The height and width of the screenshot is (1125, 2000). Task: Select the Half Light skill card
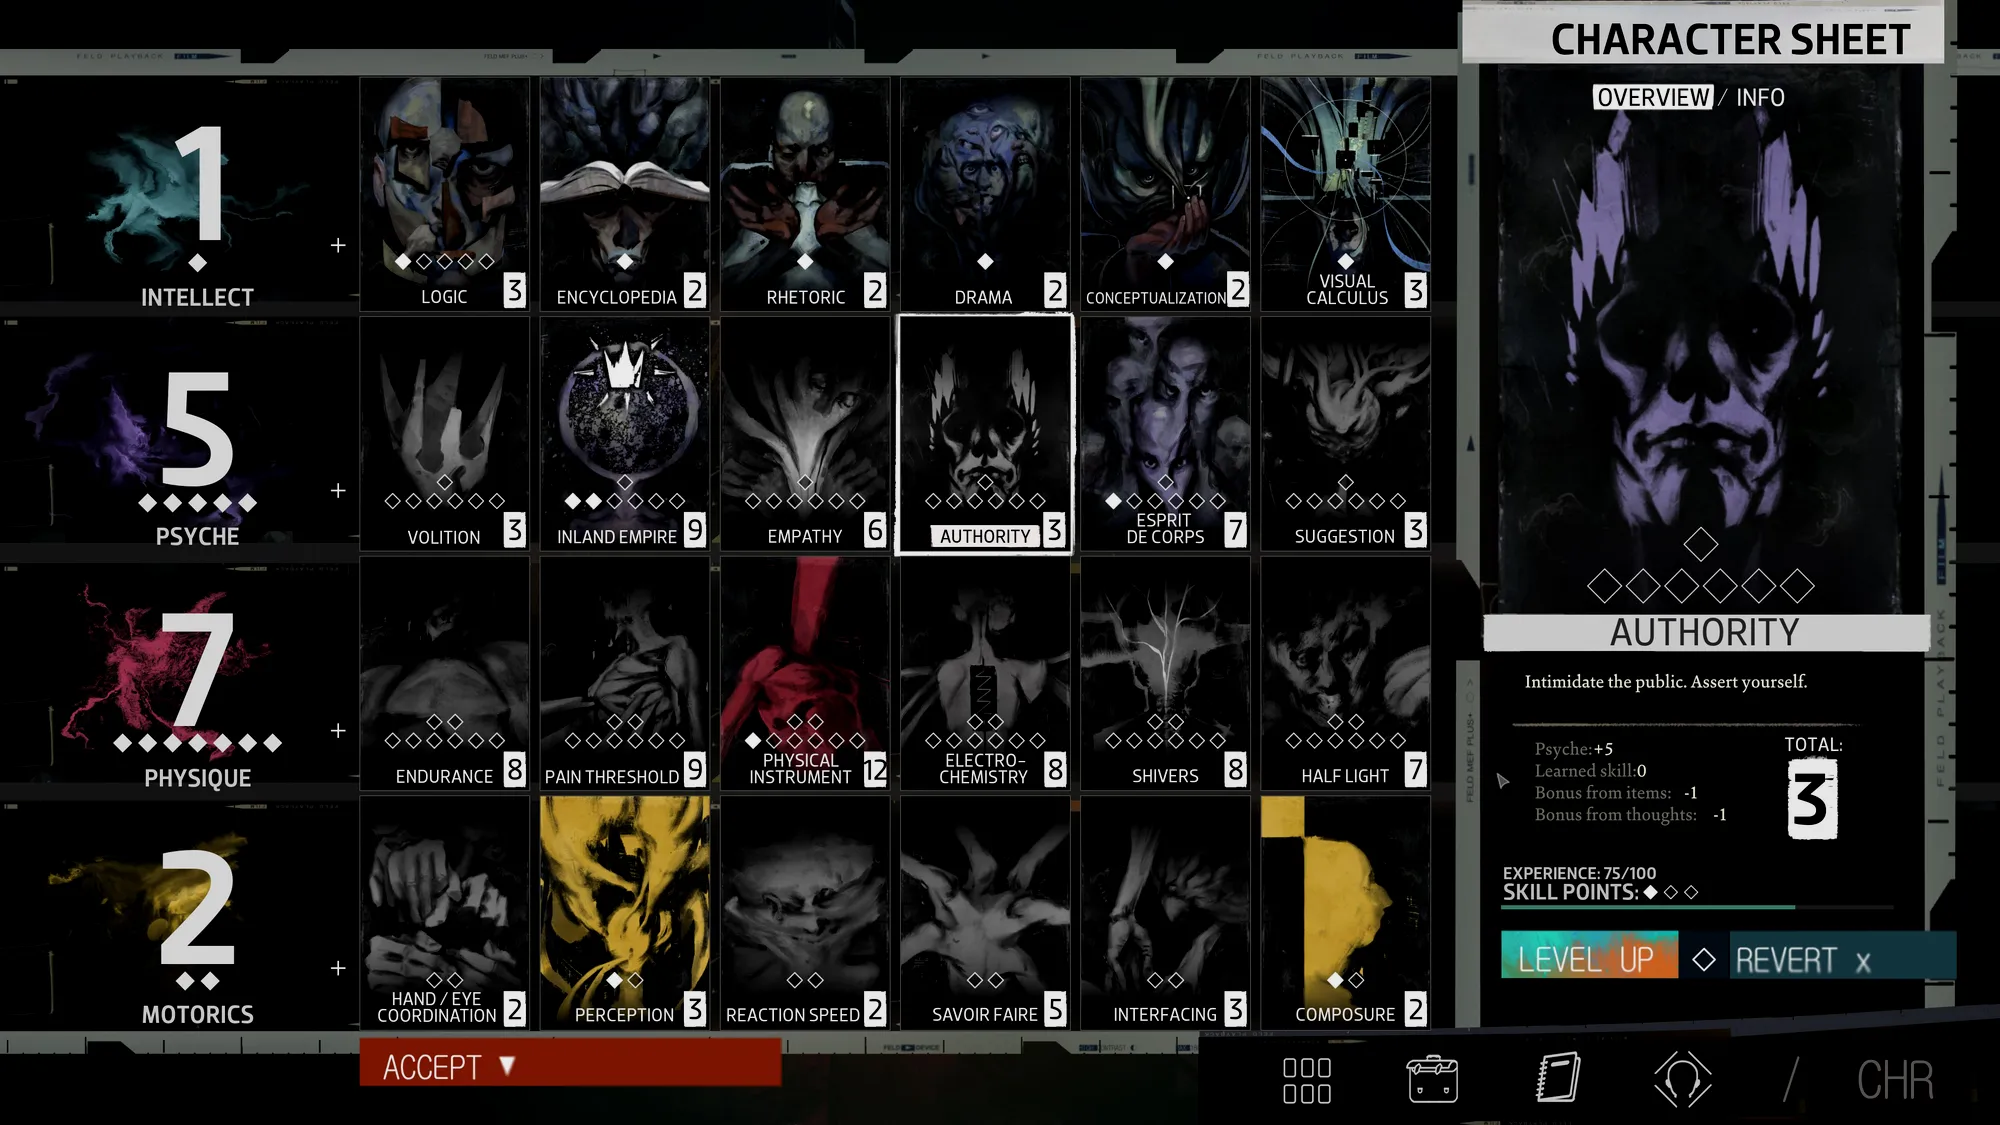[1345, 674]
